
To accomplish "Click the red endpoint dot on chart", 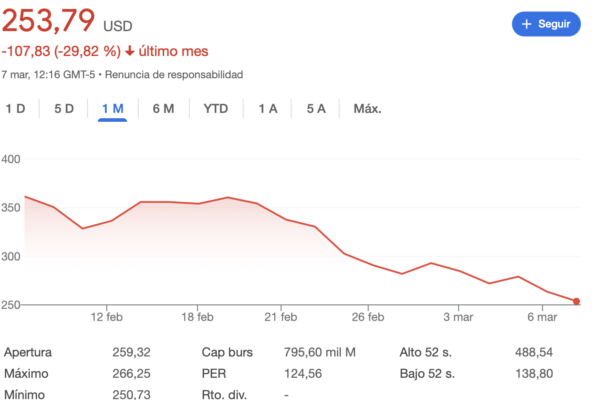I will (x=576, y=302).
